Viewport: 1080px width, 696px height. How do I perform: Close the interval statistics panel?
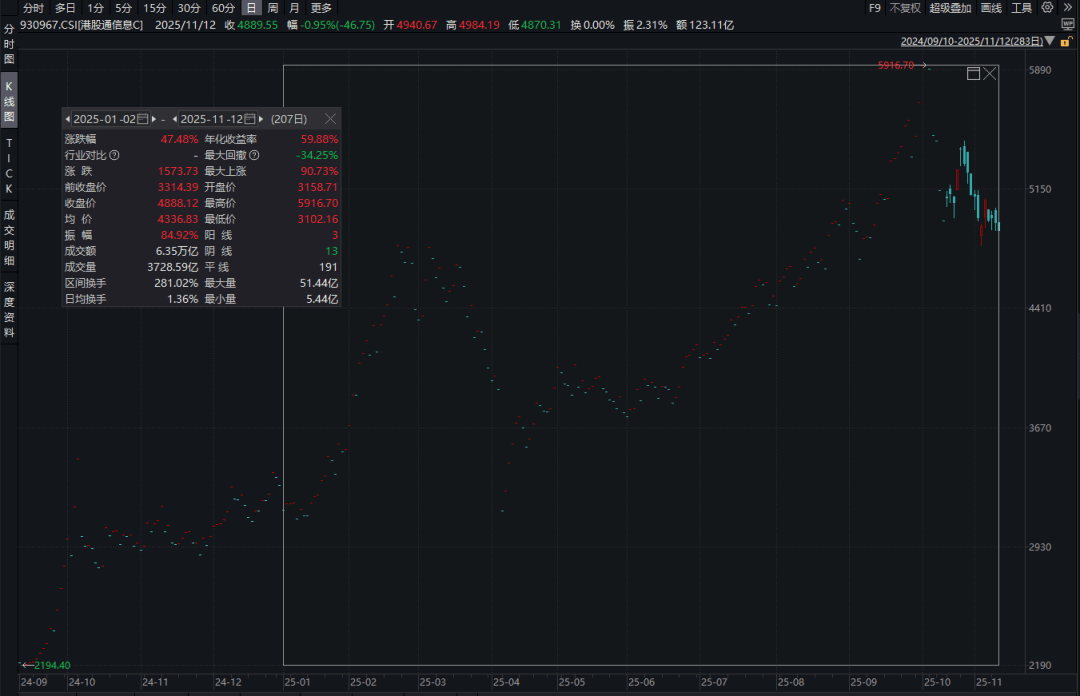330,119
